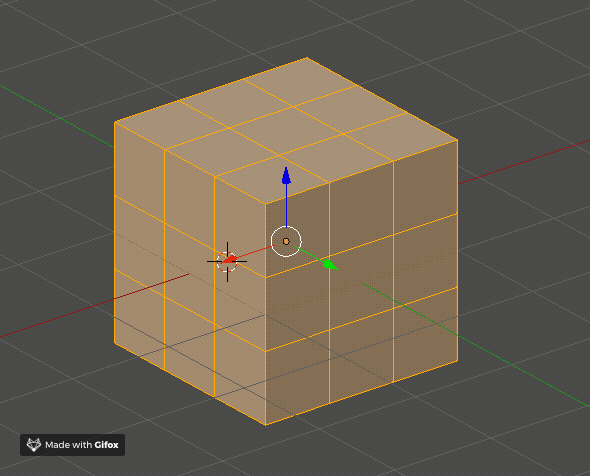Open the Made with Gifox watermark text
The height and width of the screenshot is (476, 590).
(82, 445)
